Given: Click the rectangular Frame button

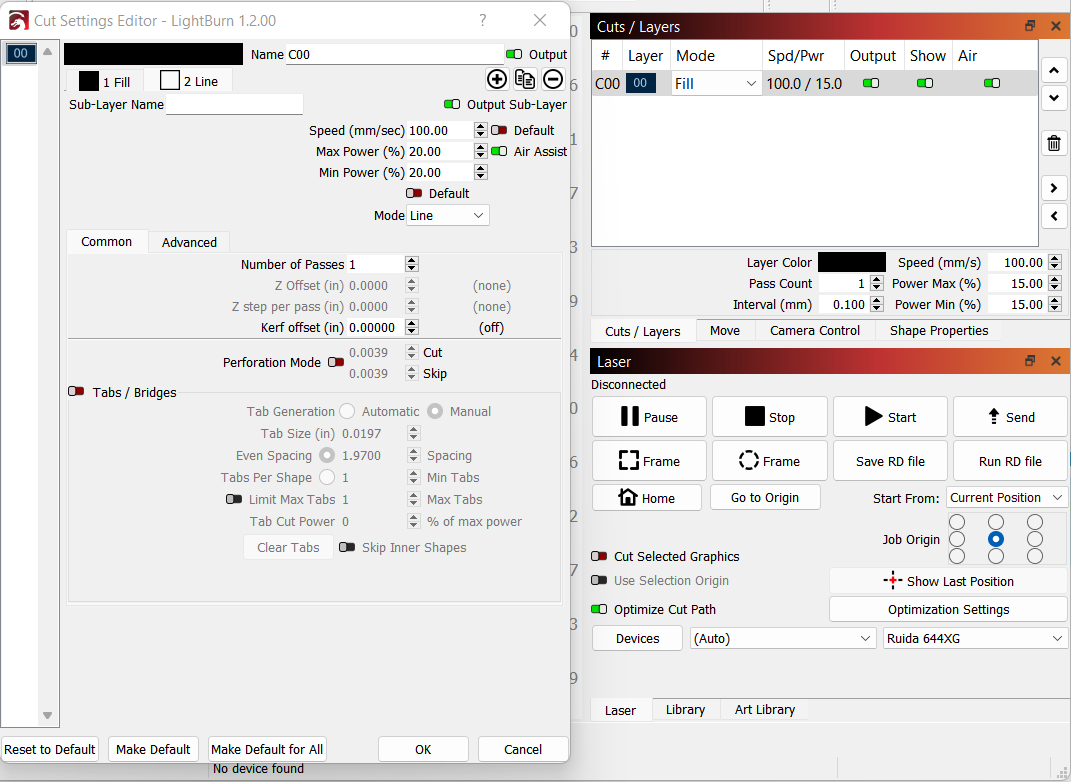Looking at the screenshot, I should [x=649, y=461].
